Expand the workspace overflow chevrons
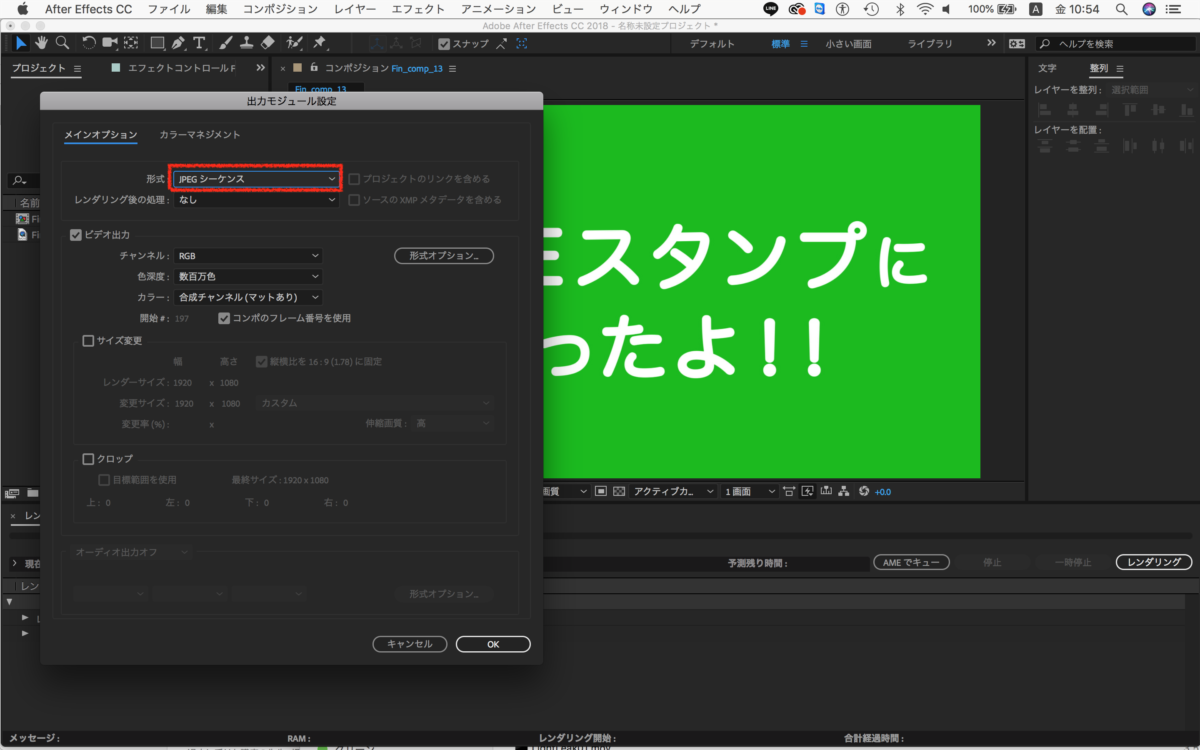The image size is (1200, 750). pyautogui.click(x=991, y=44)
